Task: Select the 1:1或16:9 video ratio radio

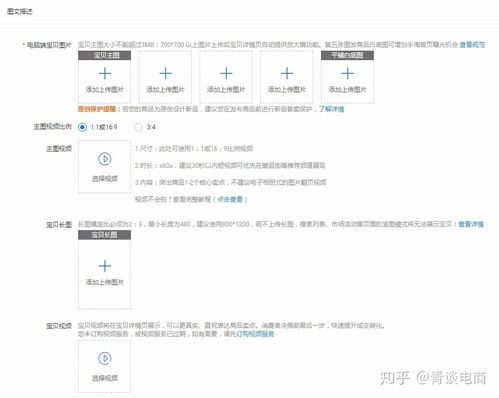Action: pyautogui.click(x=82, y=127)
